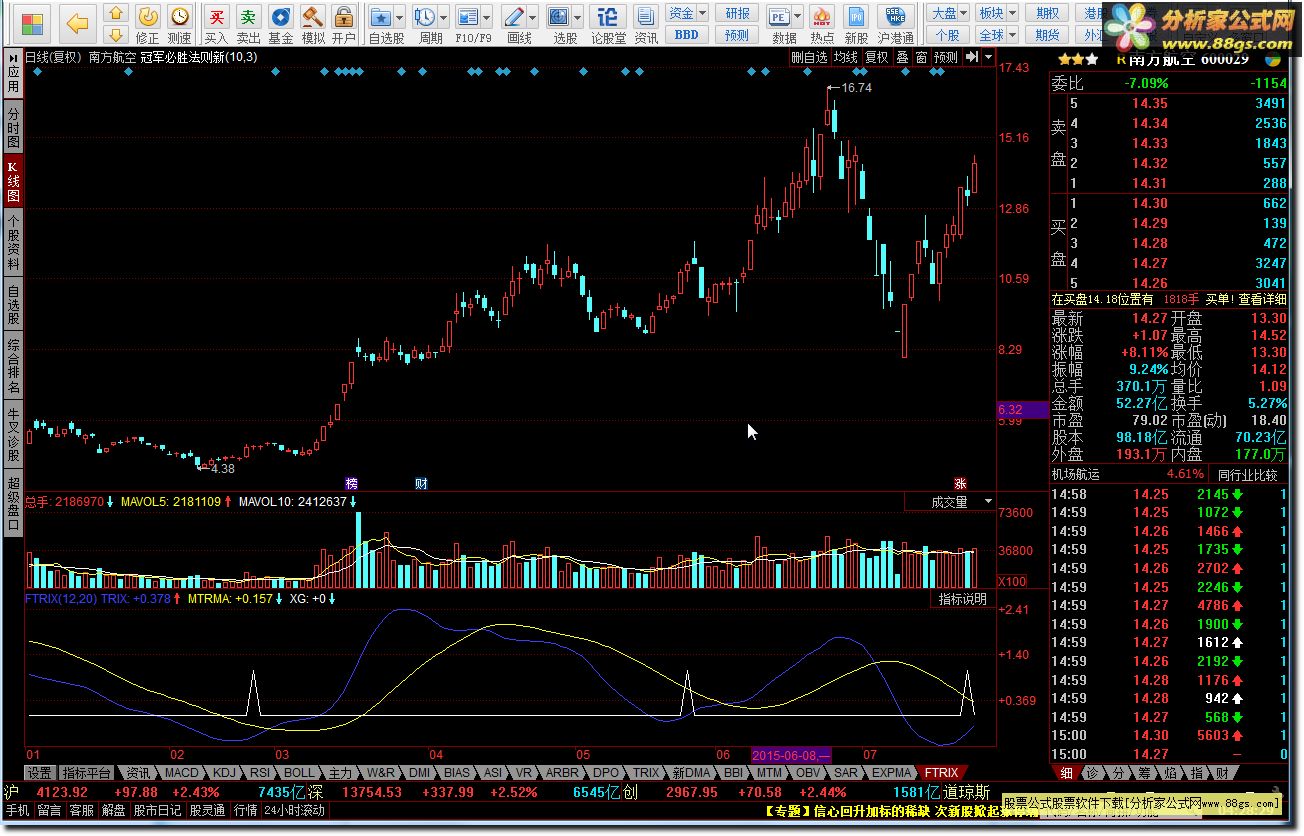Screen dimensions: 1304x836
Task: Click the up arrow toolbar icon
Action: click(116, 14)
